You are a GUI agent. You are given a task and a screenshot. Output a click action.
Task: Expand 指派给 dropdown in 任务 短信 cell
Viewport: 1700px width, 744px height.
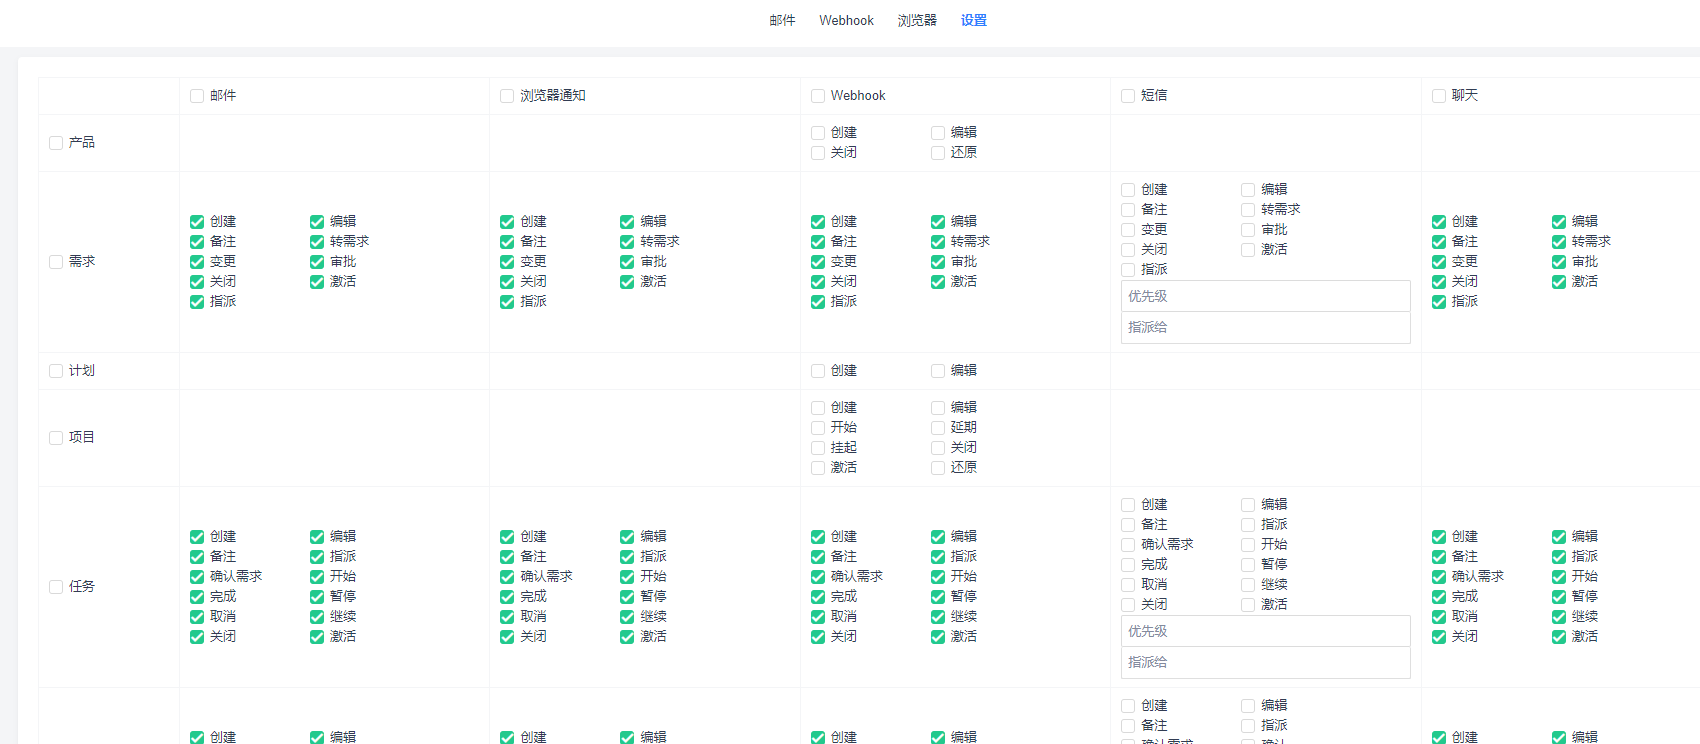pyautogui.click(x=1265, y=662)
